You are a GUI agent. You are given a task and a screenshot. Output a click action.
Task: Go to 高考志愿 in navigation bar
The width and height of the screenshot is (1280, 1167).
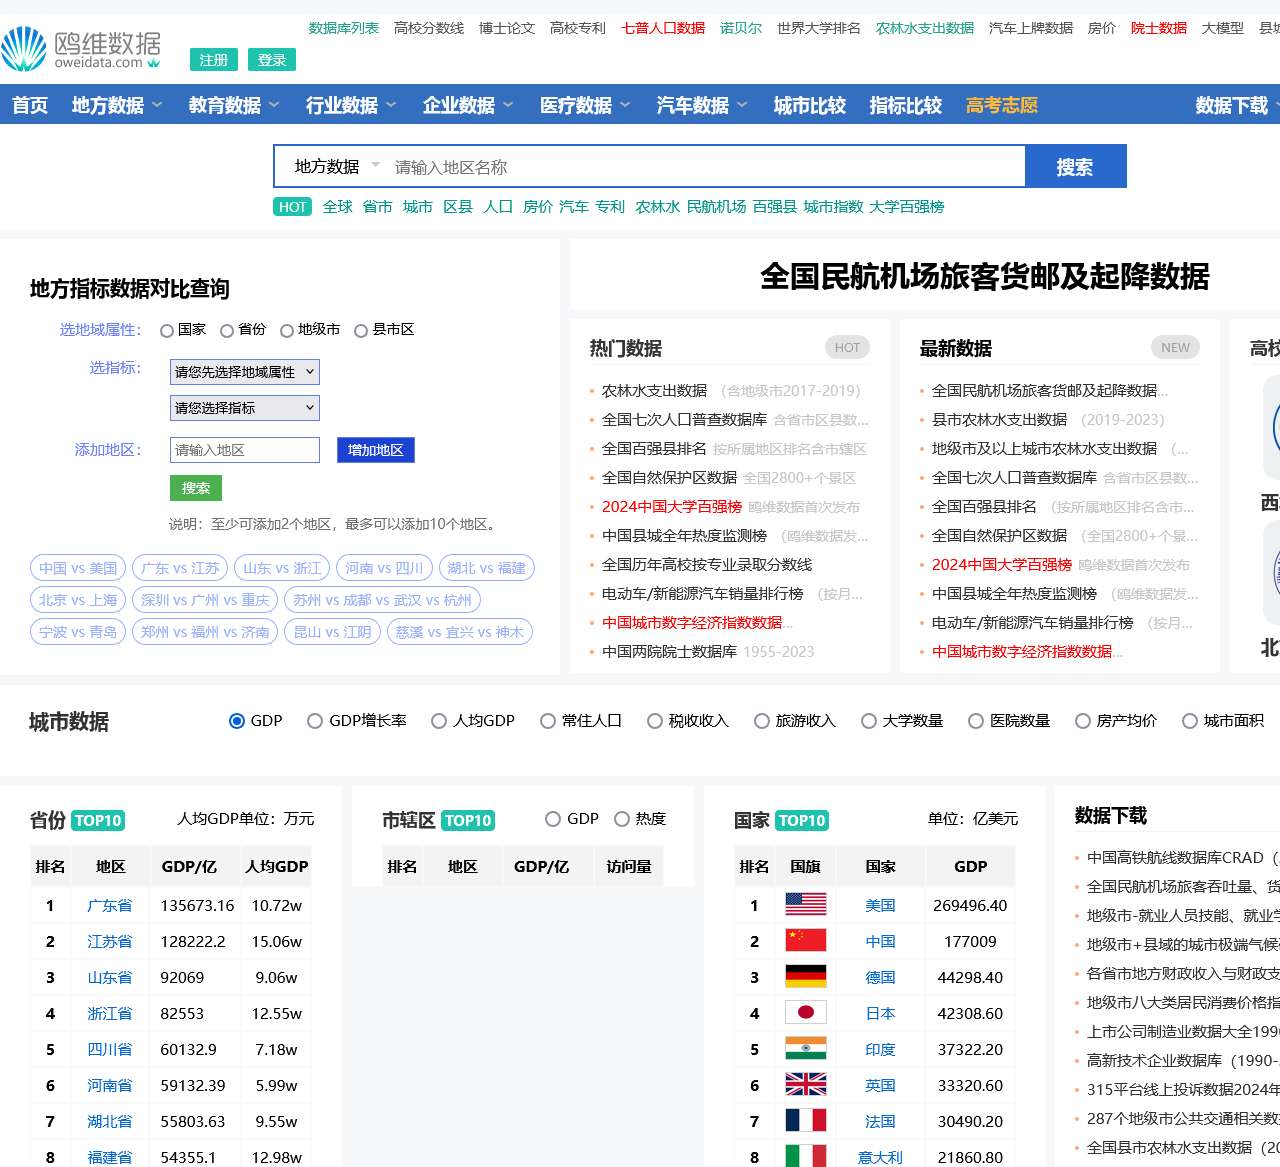1001,105
